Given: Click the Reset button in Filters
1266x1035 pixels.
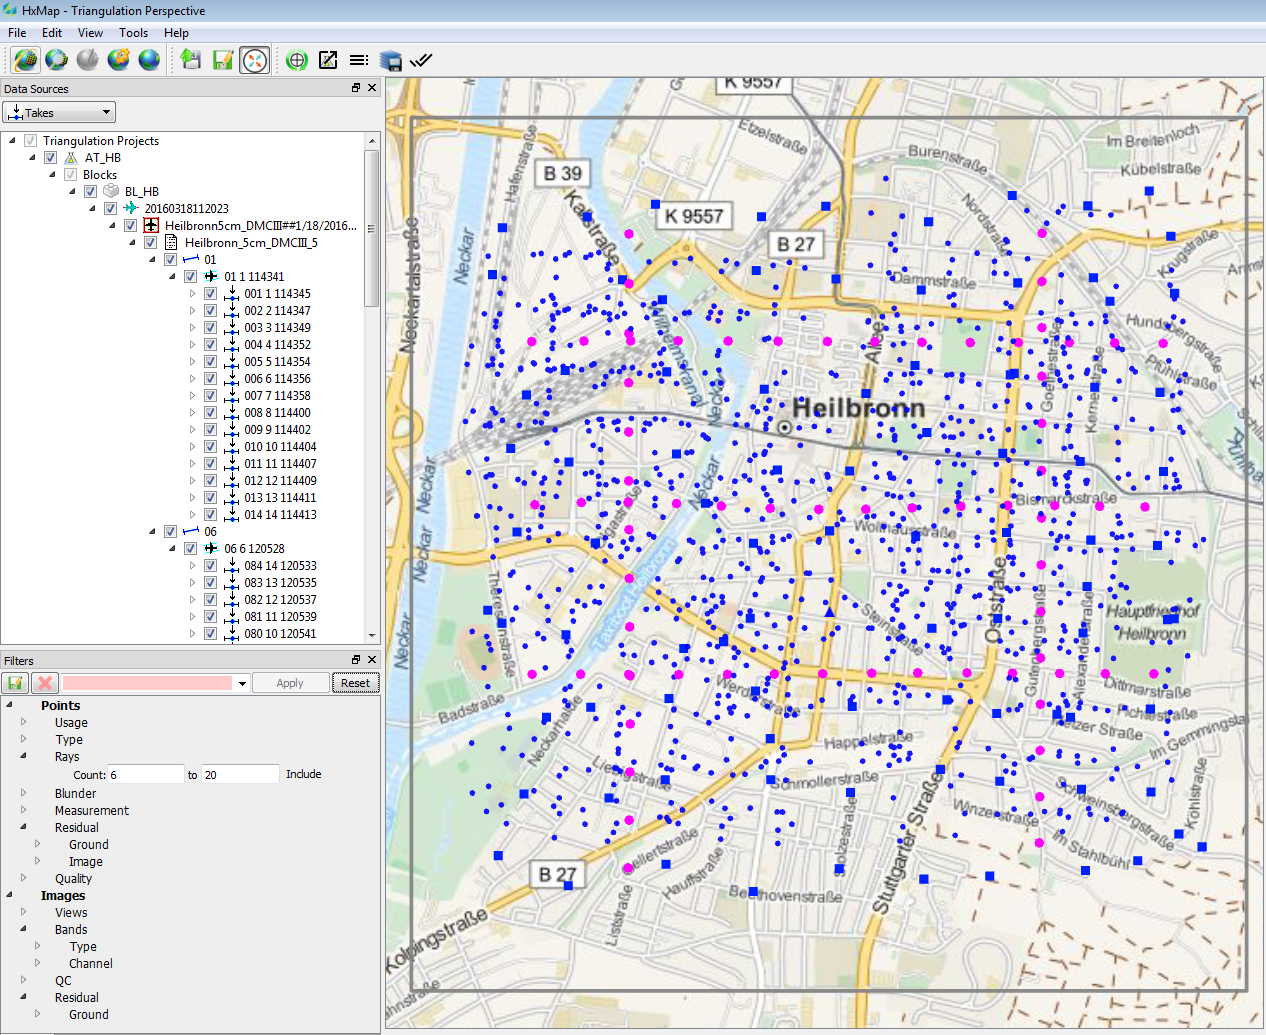Looking at the screenshot, I should (x=355, y=683).
